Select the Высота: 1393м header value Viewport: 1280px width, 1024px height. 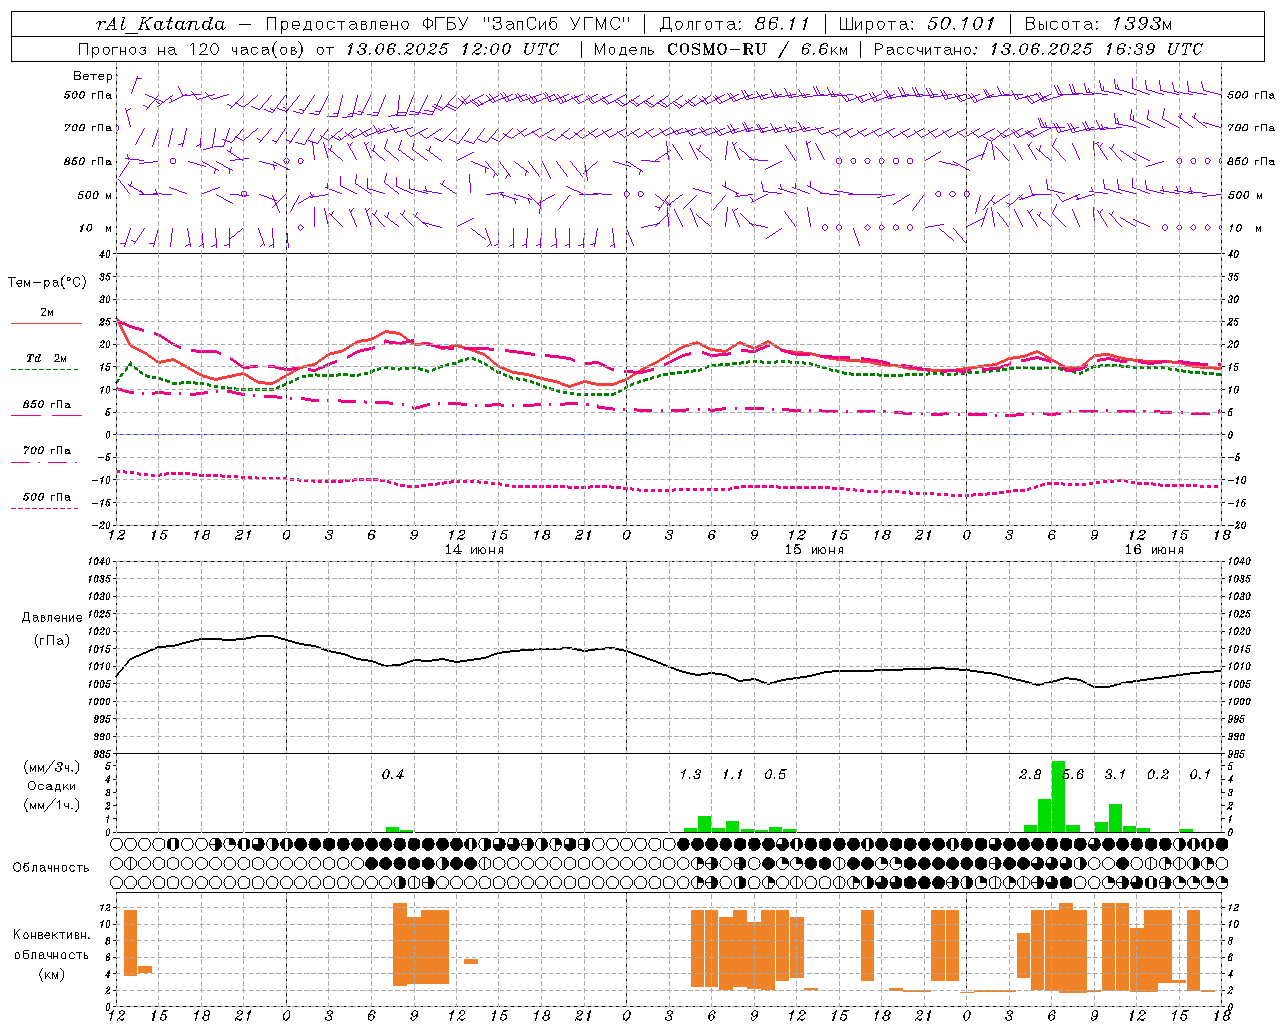(1098, 24)
